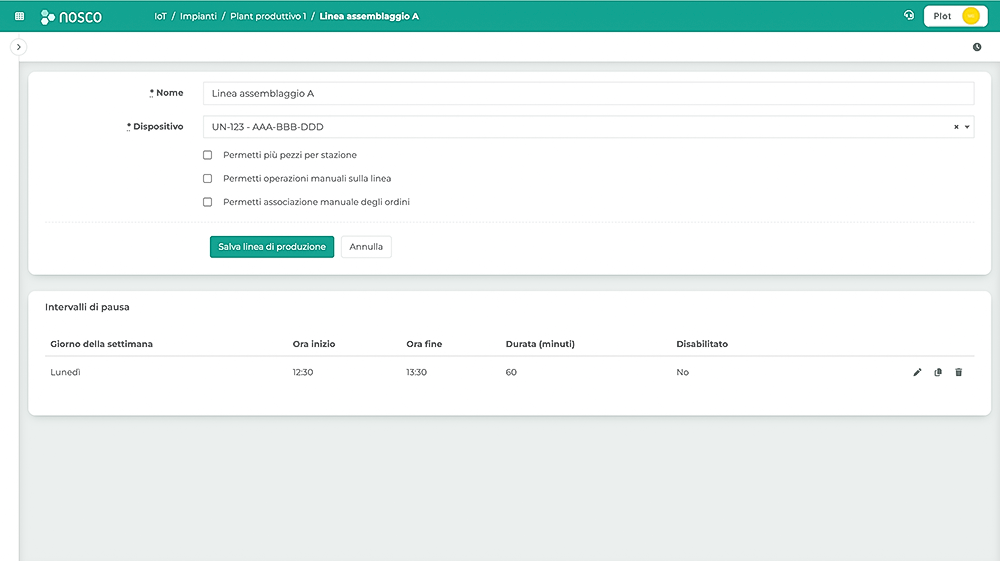Go to IoT breadcrumb
The width and height of the screenshot is (1000, 561).
tap(160, 16)
